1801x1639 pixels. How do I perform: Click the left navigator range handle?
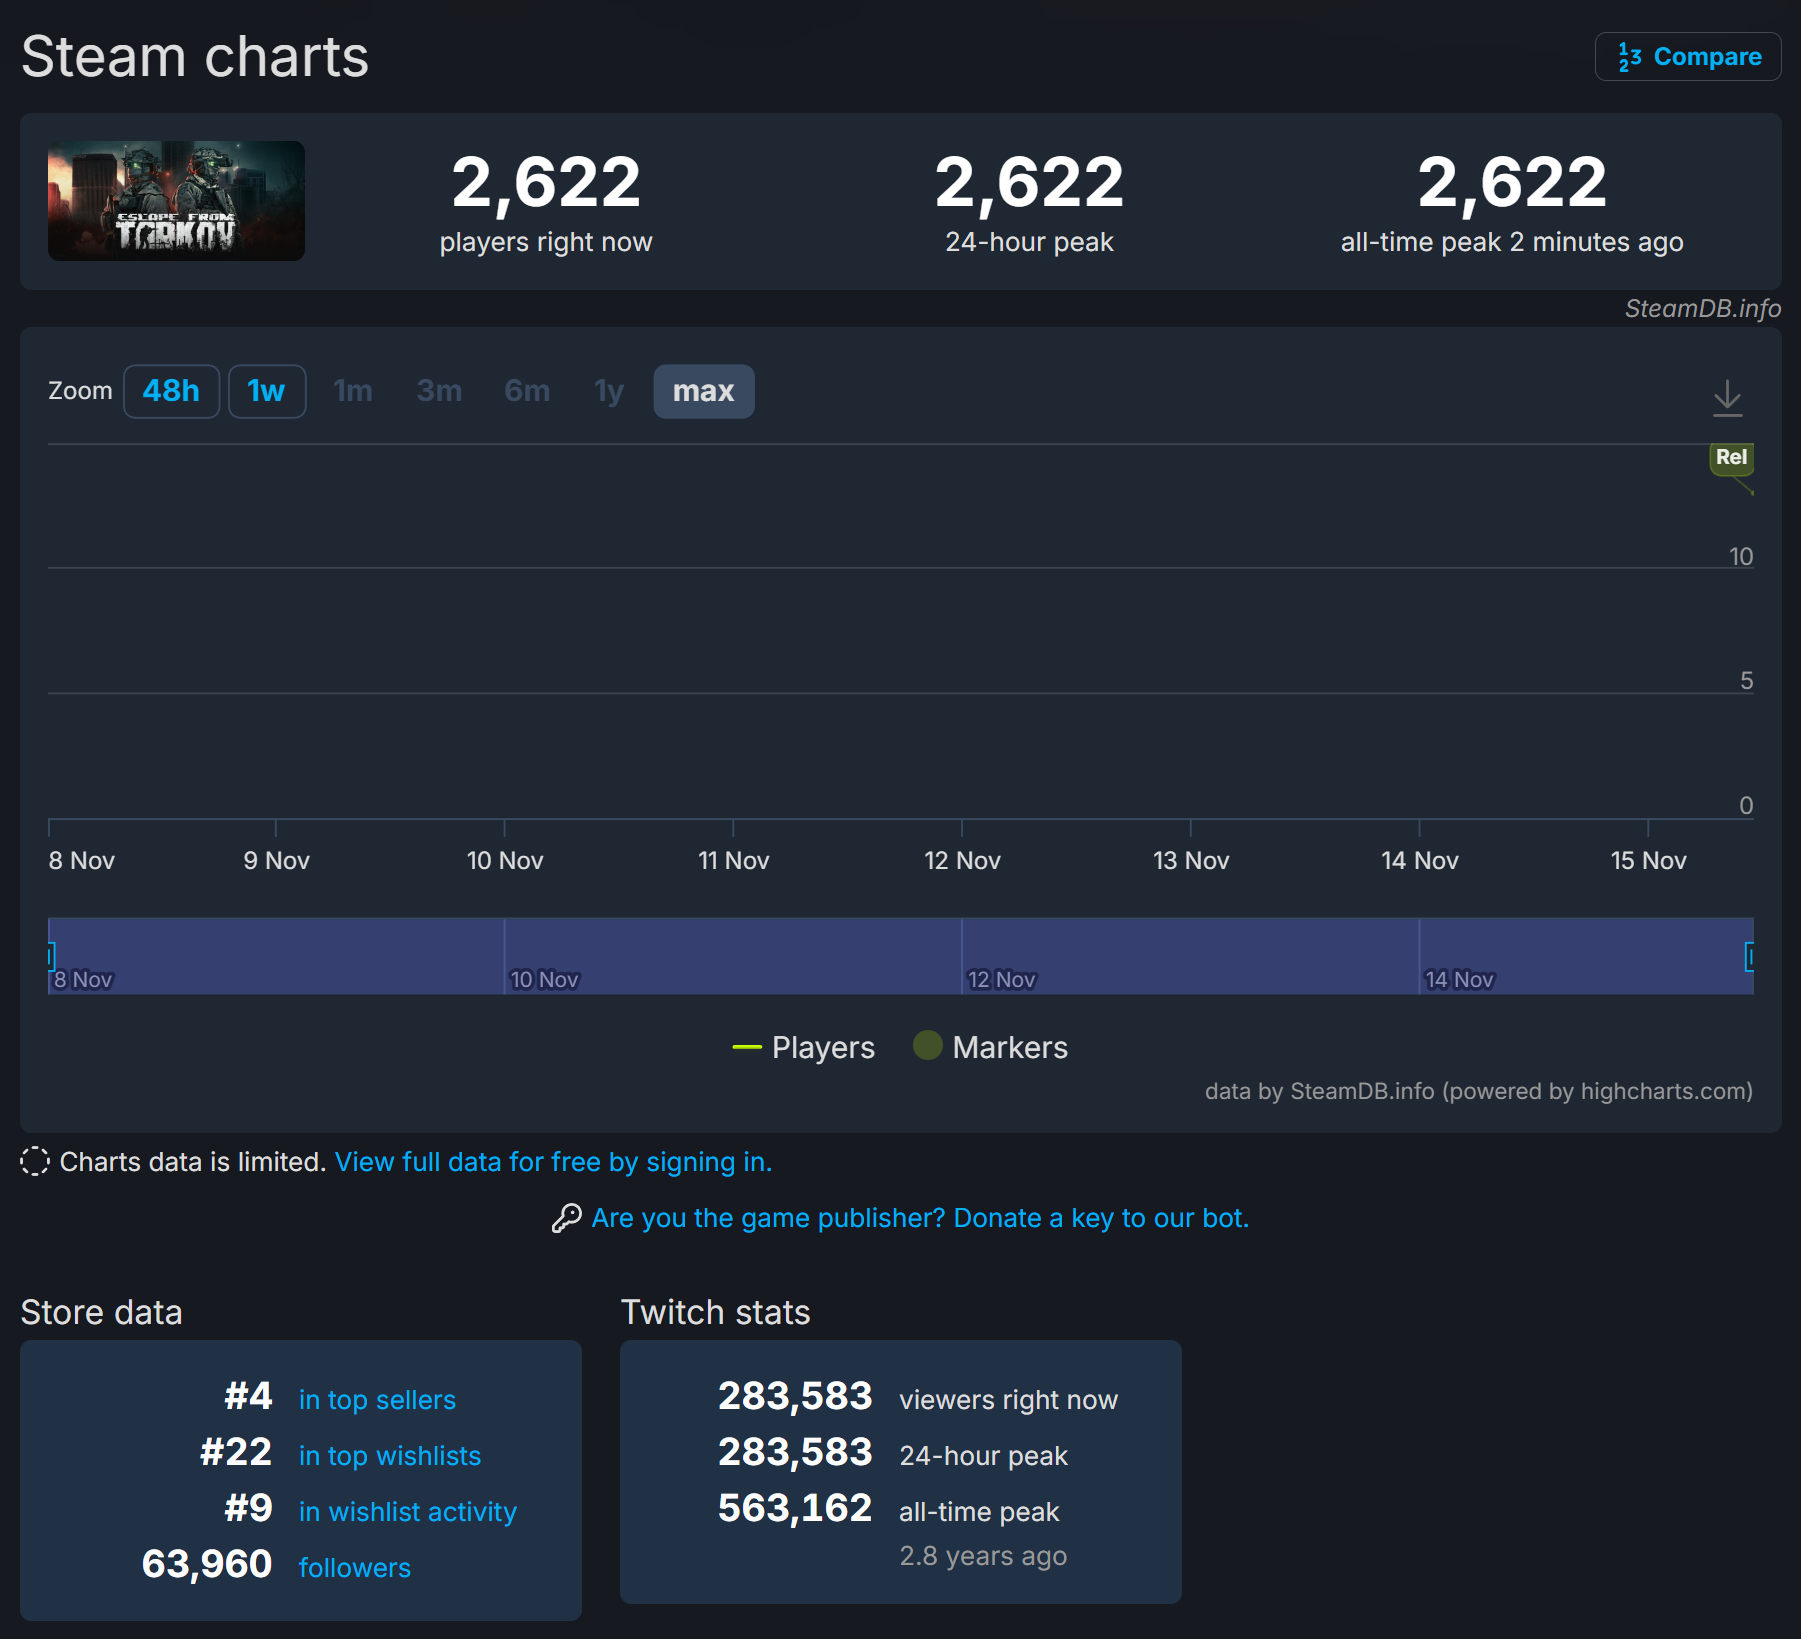pos(50,956)
